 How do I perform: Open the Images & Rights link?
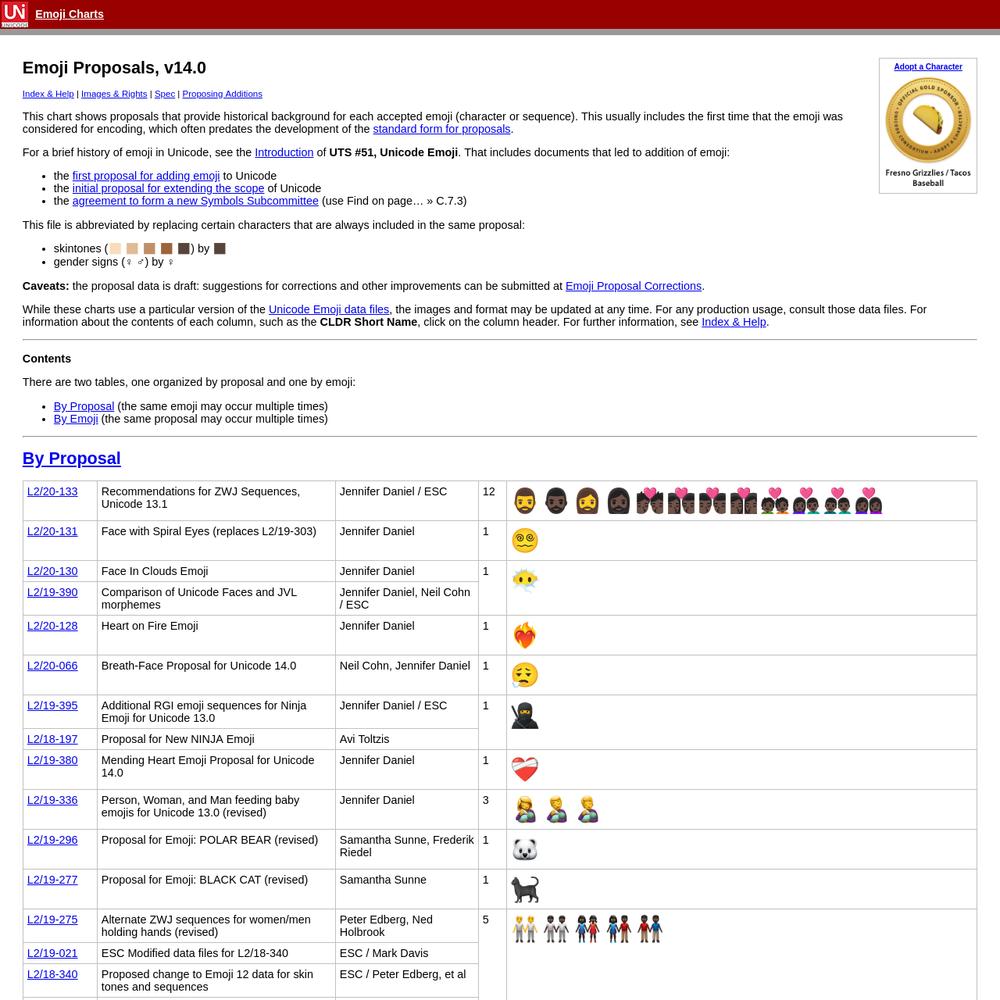pyautogui.click(x=114, y=94)
